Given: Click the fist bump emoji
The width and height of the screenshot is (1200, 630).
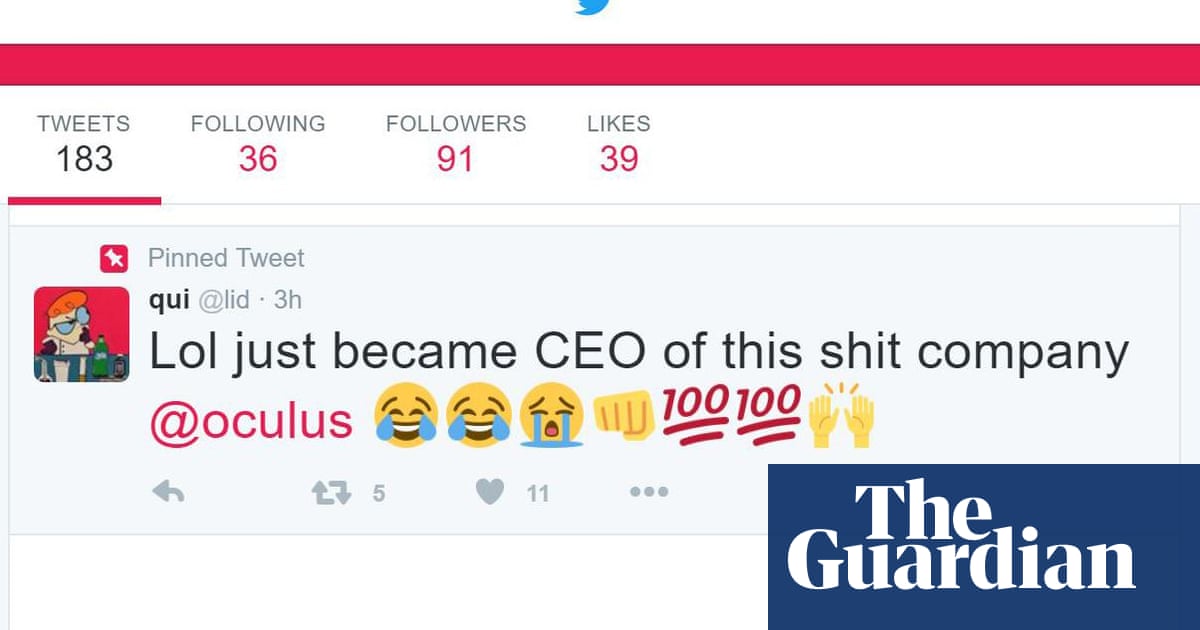Looking at the screenshot, I should tap(624, 416).
